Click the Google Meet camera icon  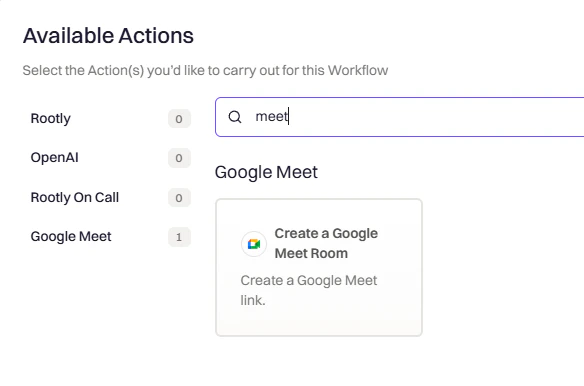254,244
